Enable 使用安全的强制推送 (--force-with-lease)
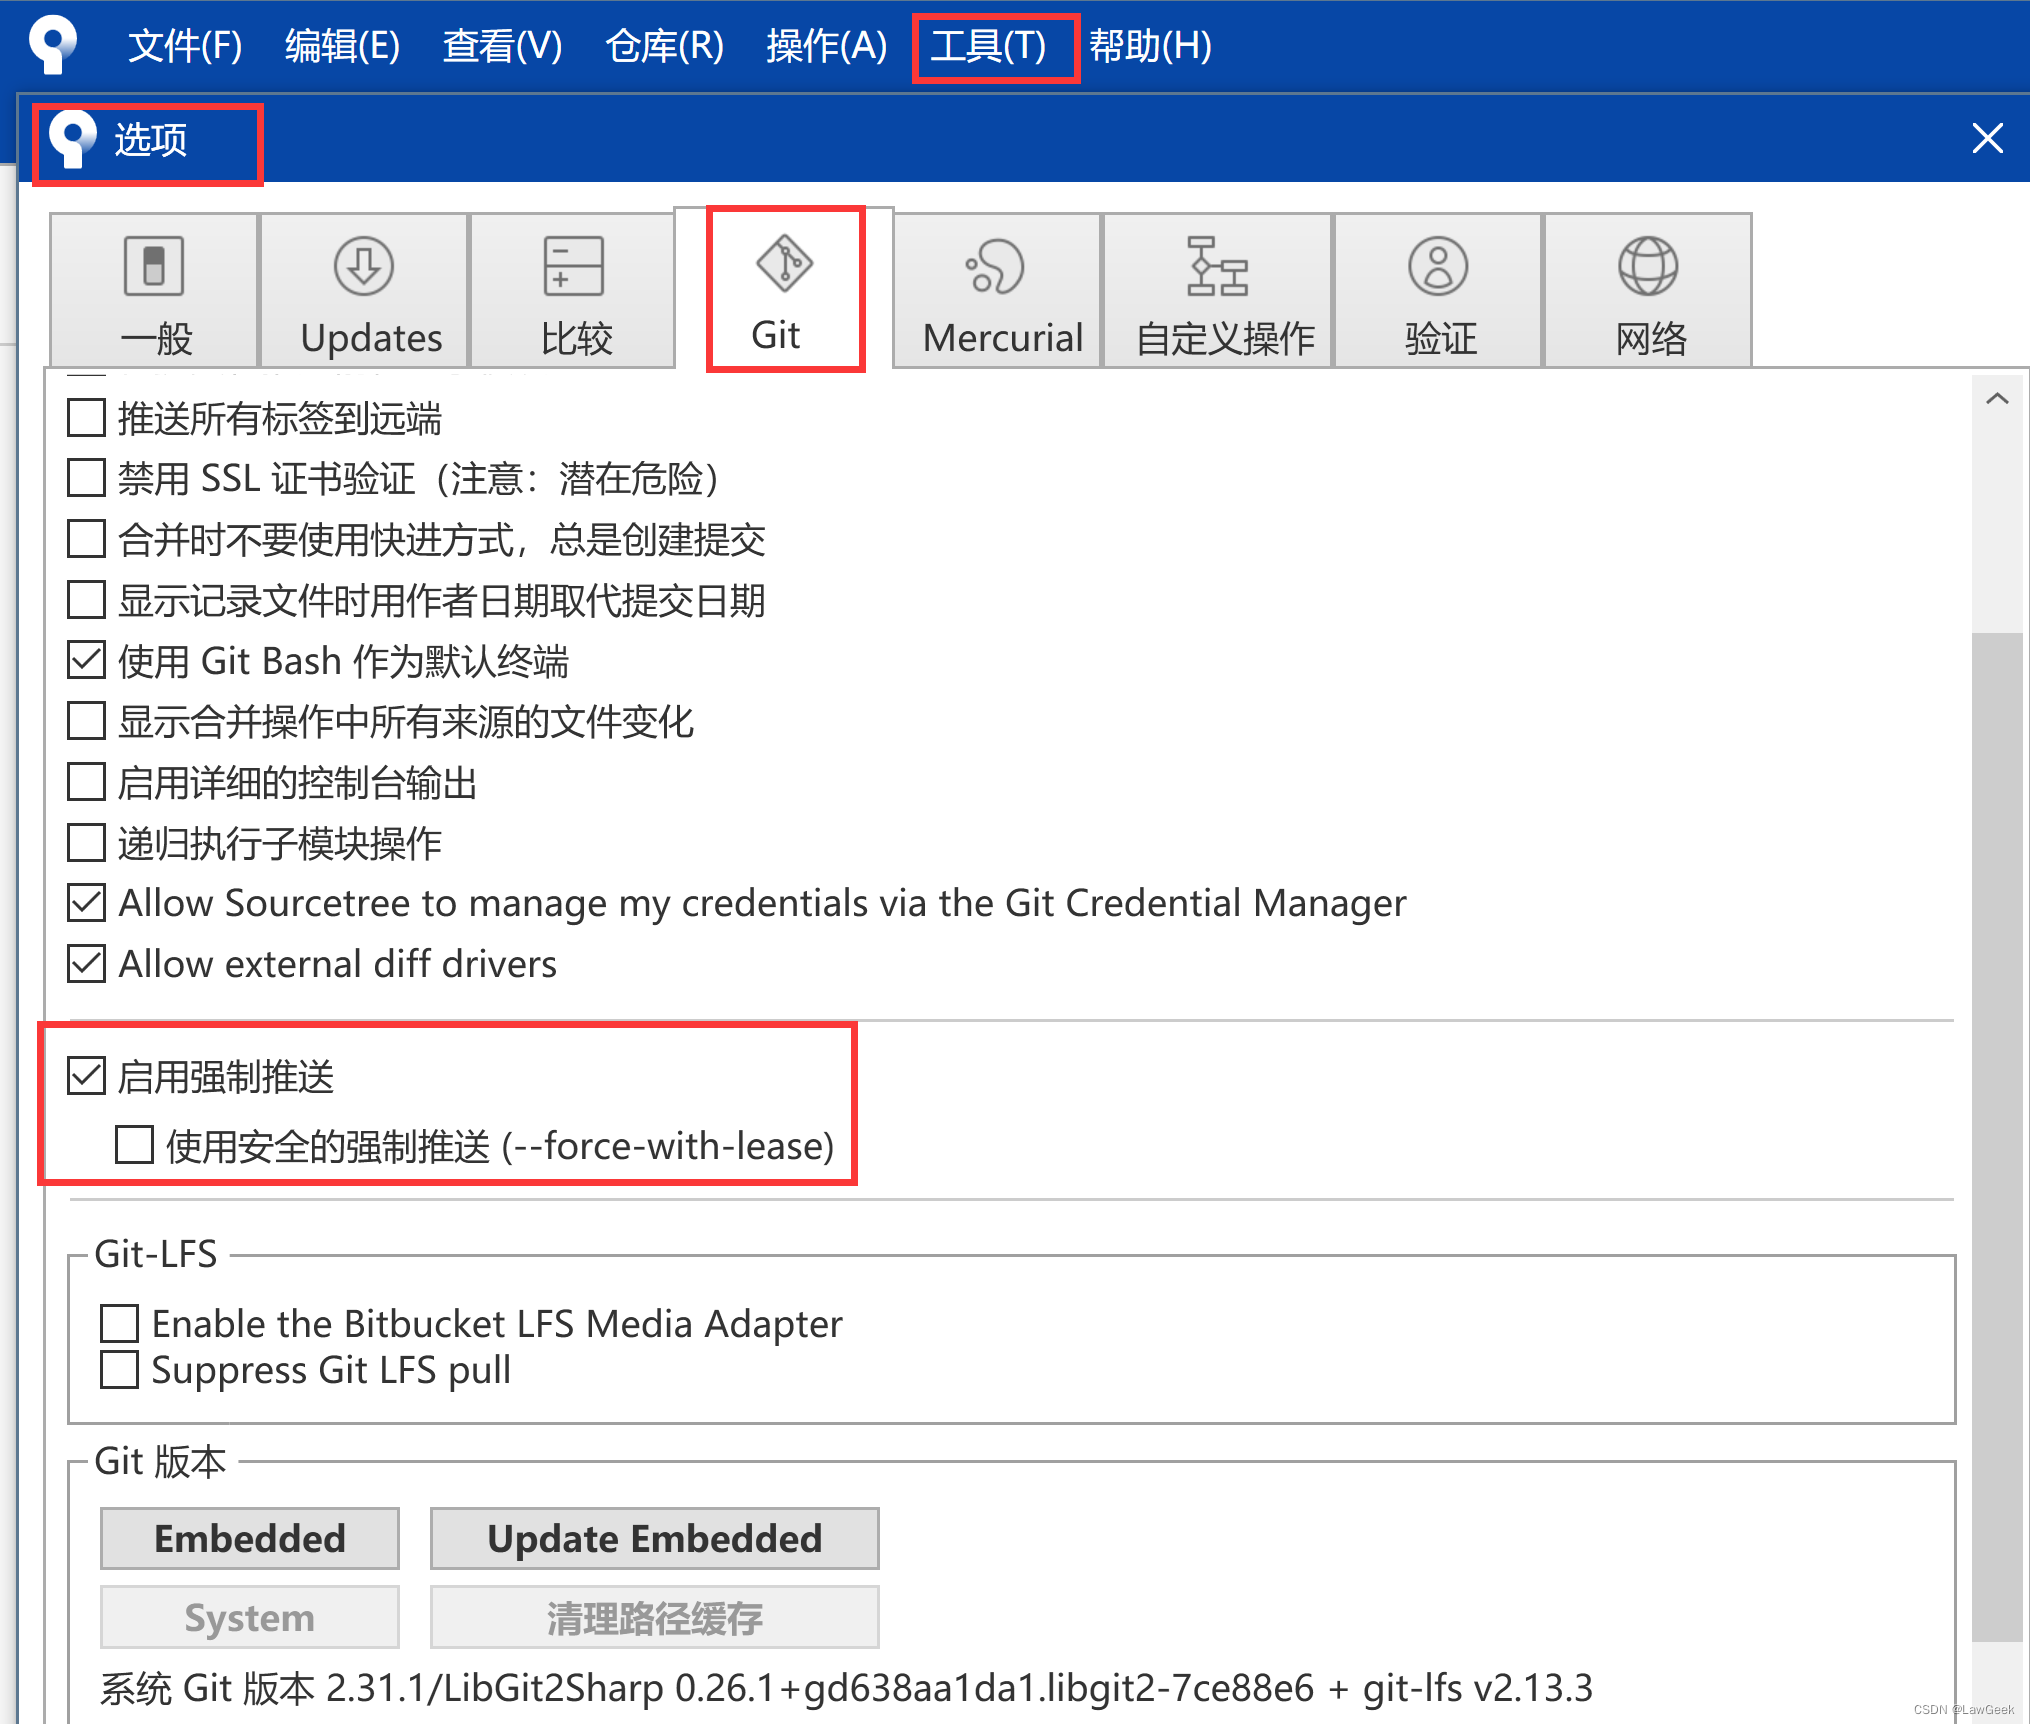2030x1724 pixels. click(134, 1145)
